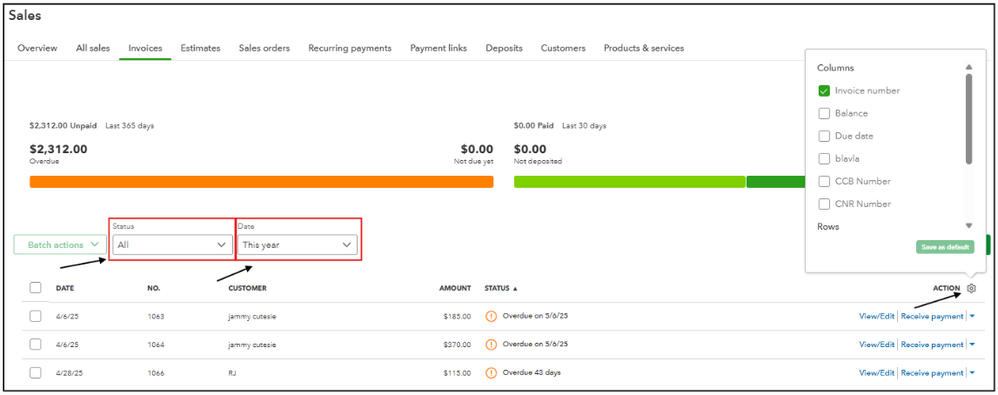Go to the Customers tab
This screenshot has height=395, width=998.
563,48
